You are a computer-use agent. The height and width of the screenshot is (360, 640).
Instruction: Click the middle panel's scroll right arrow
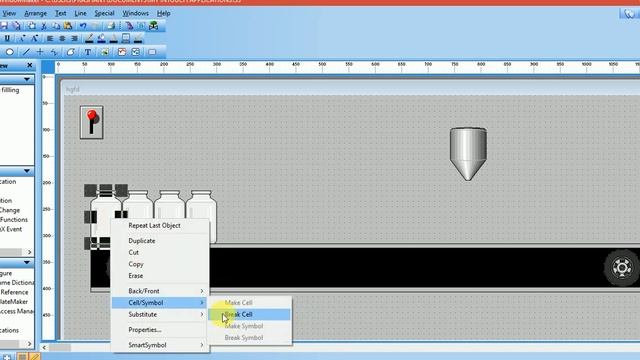tap(29, 252)
